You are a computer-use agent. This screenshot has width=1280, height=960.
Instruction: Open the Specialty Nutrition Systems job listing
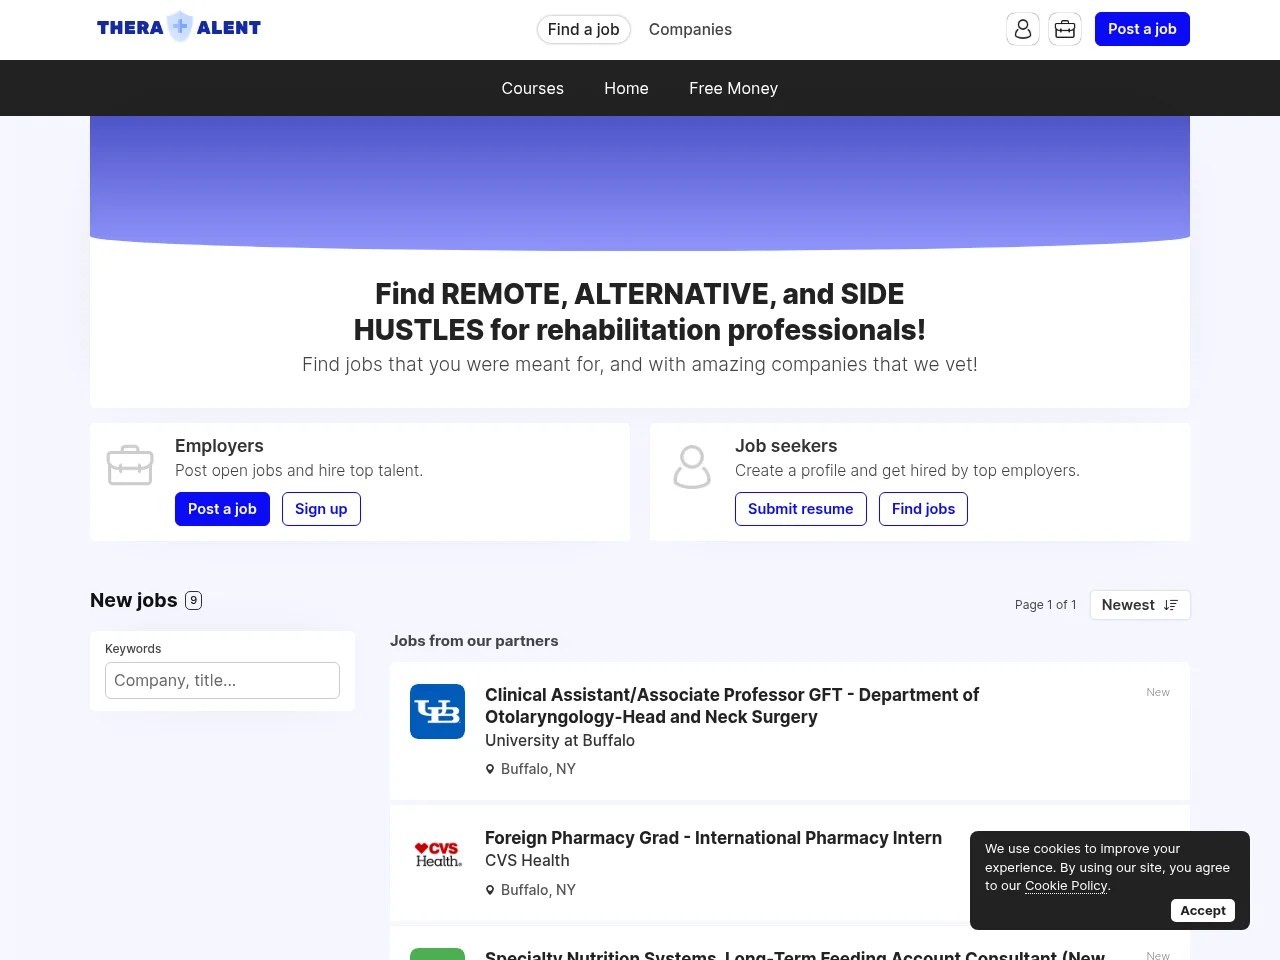pos(795,955)
